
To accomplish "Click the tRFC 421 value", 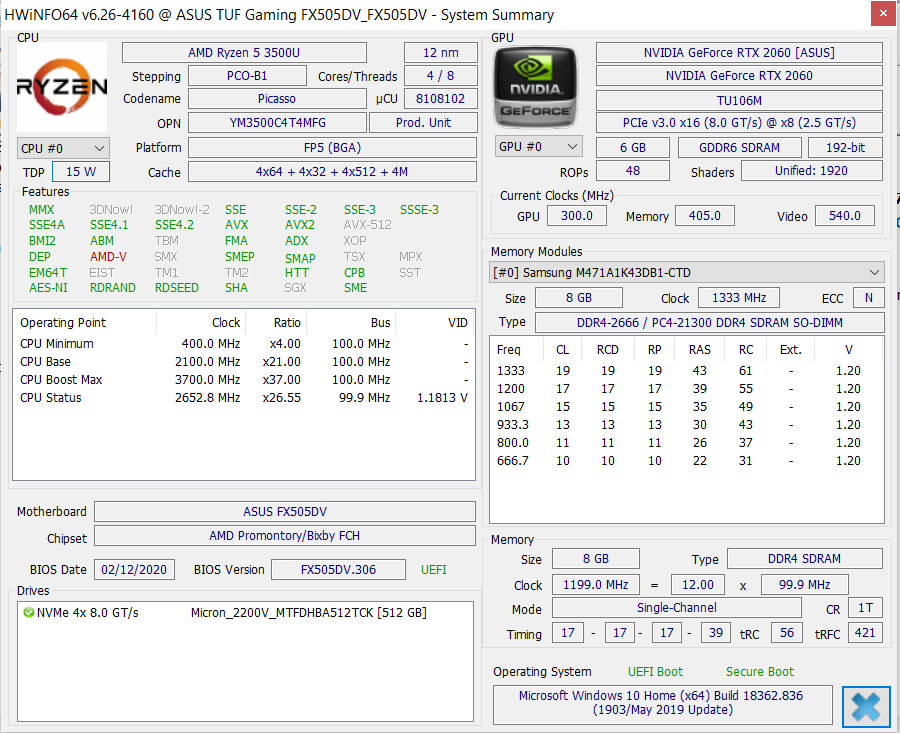I will click(864, 633).
